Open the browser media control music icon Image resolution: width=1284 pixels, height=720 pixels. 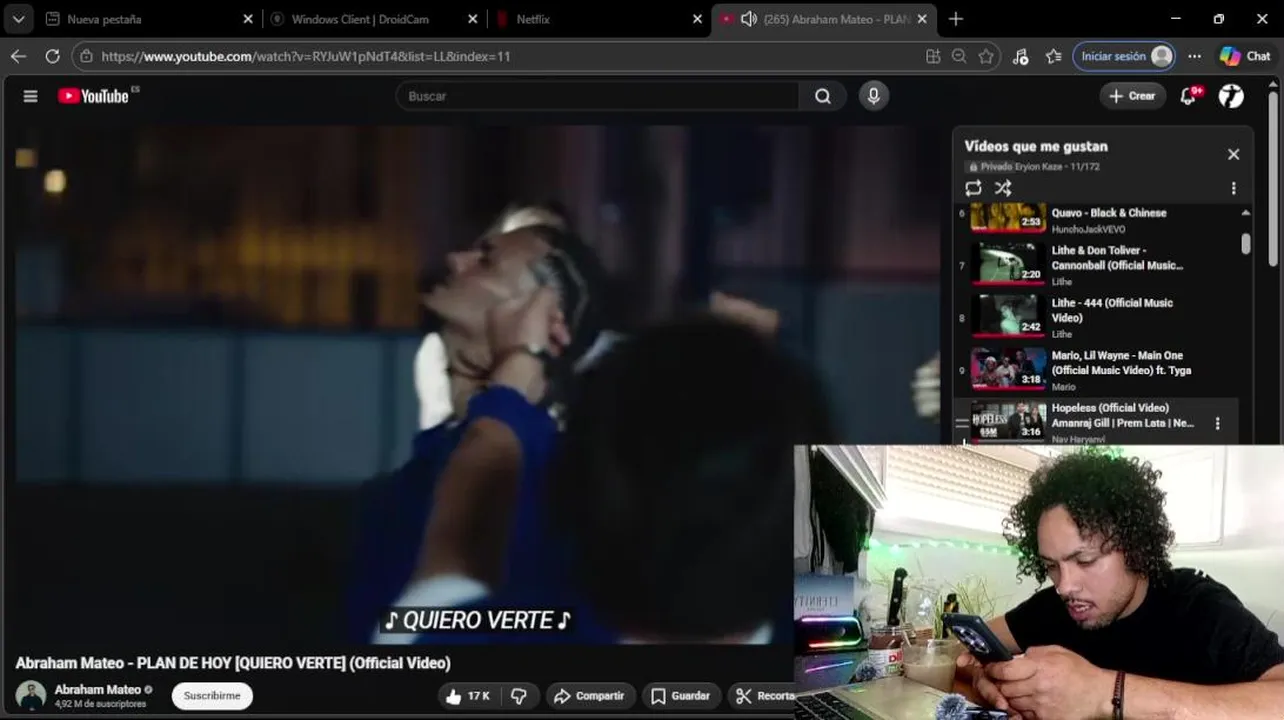1020,56
